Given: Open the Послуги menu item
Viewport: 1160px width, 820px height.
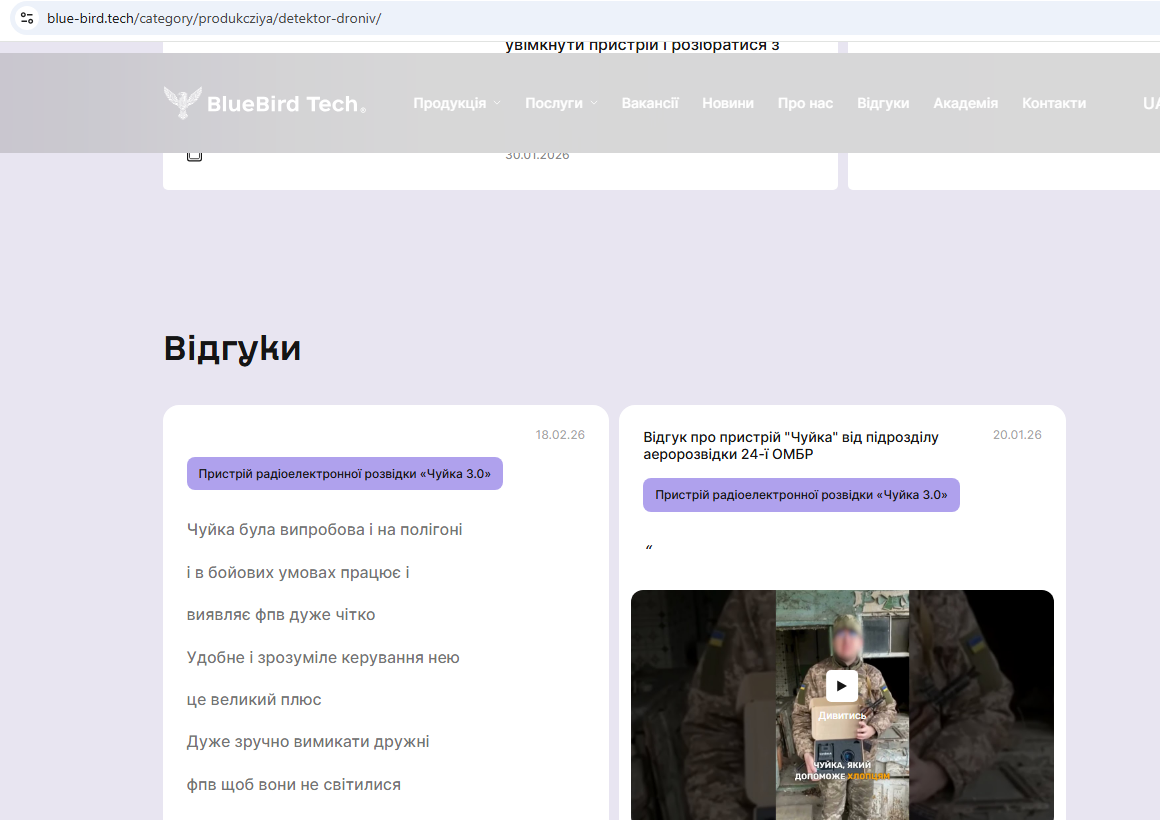Looking at the screenshot, I should (x=553, y=104).
